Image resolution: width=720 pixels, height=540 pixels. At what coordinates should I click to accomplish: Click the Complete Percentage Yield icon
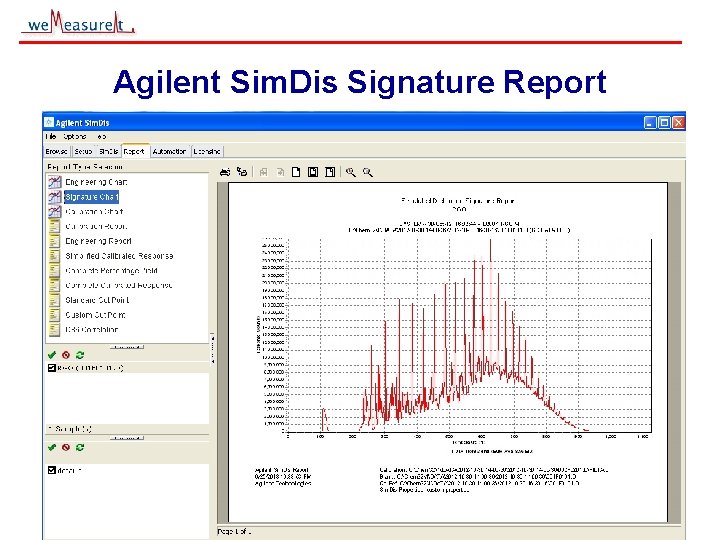tap(55, 270)
